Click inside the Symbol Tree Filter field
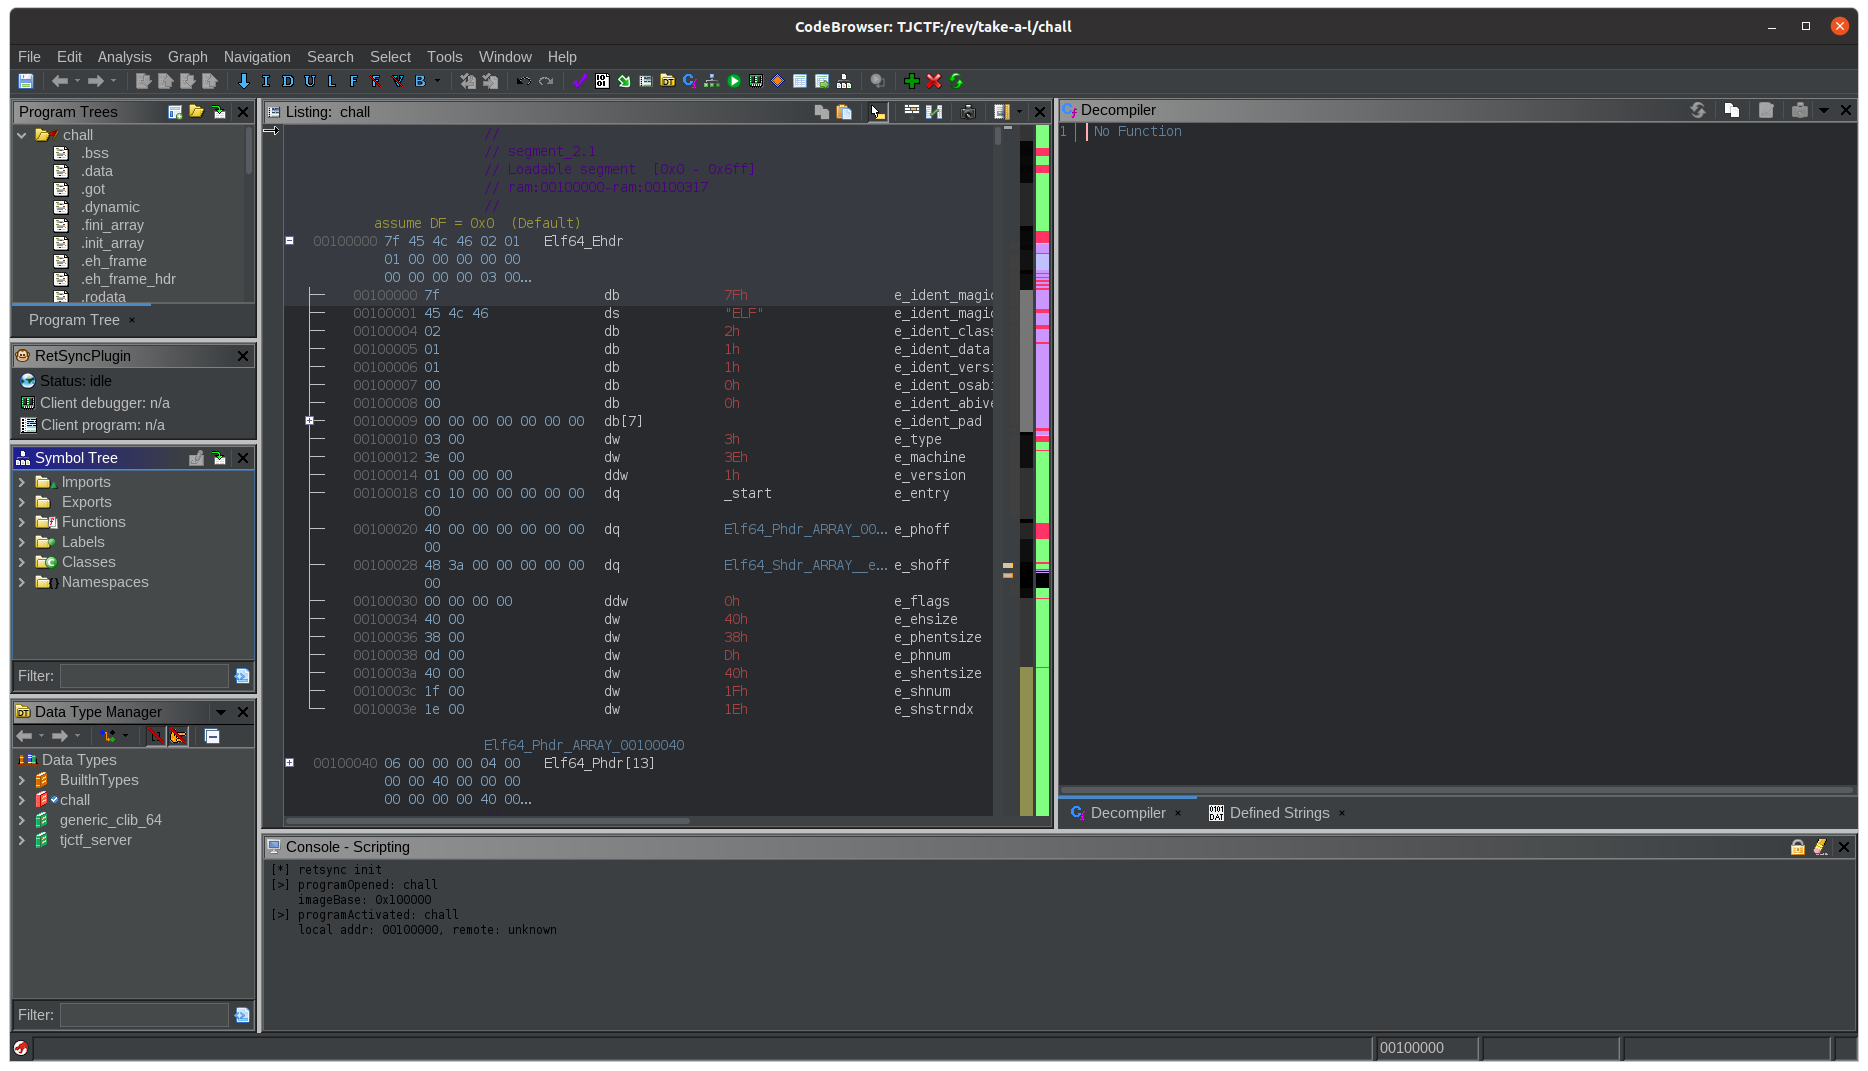The height and width of the screenshot is (1071, 1868). [143, 675]
